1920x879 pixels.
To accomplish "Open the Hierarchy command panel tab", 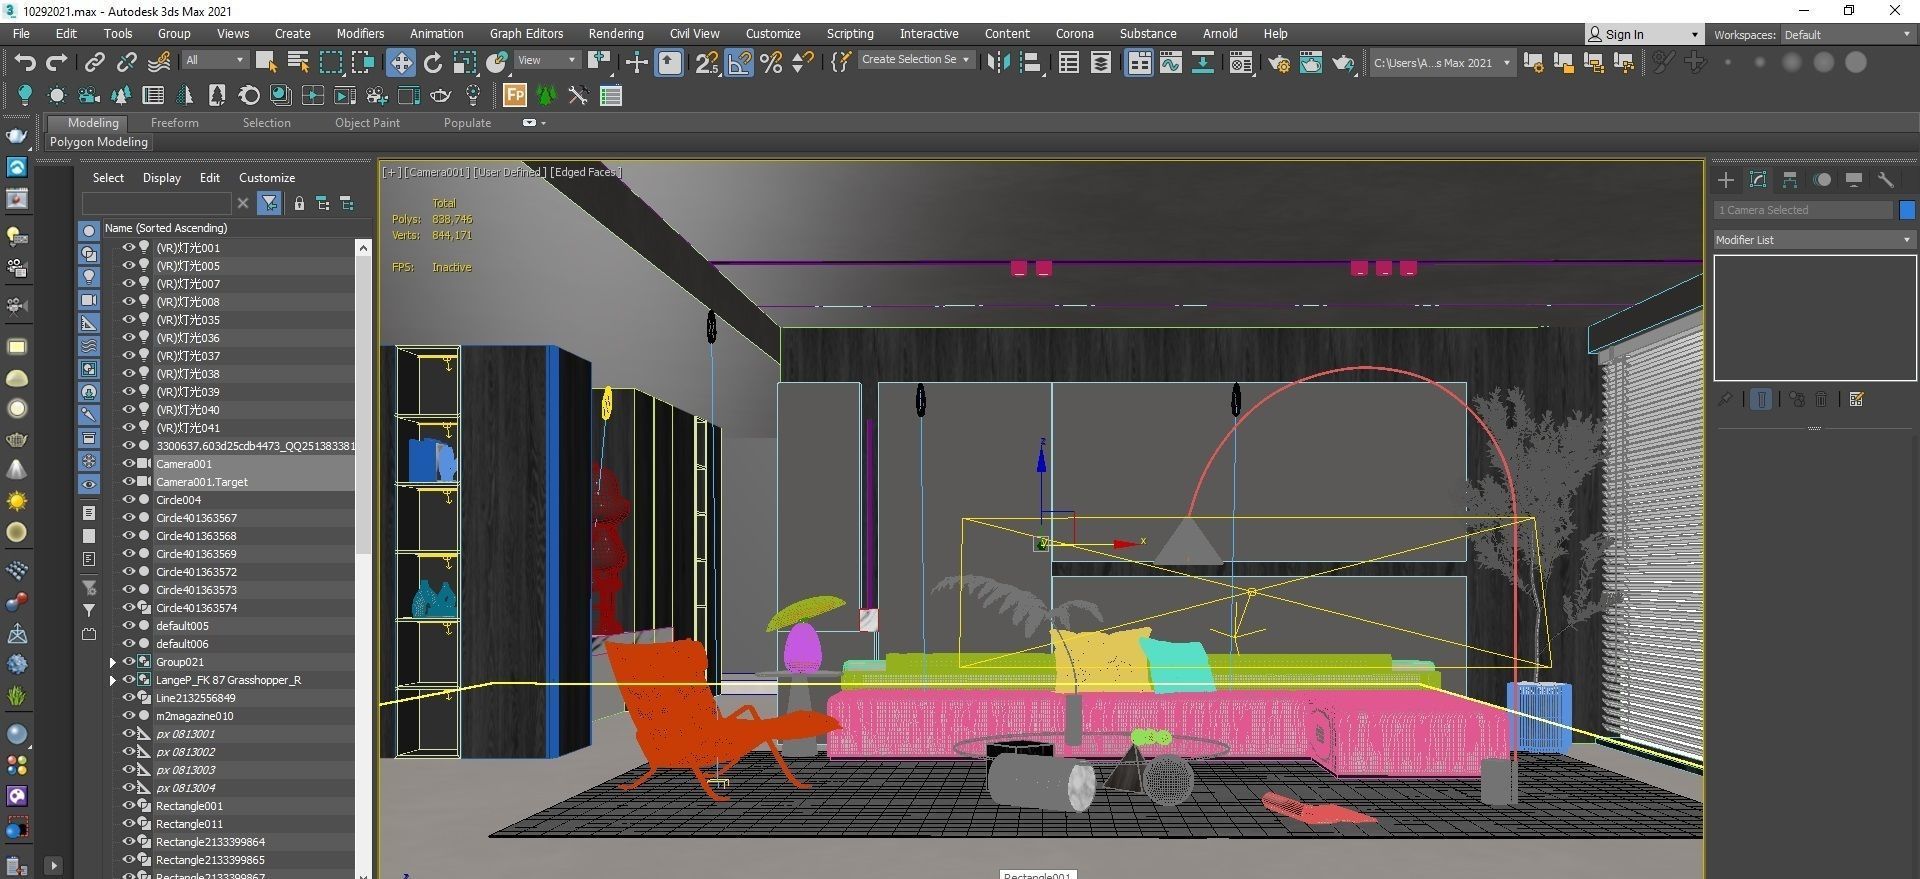I will click(x=1790, y=180).
